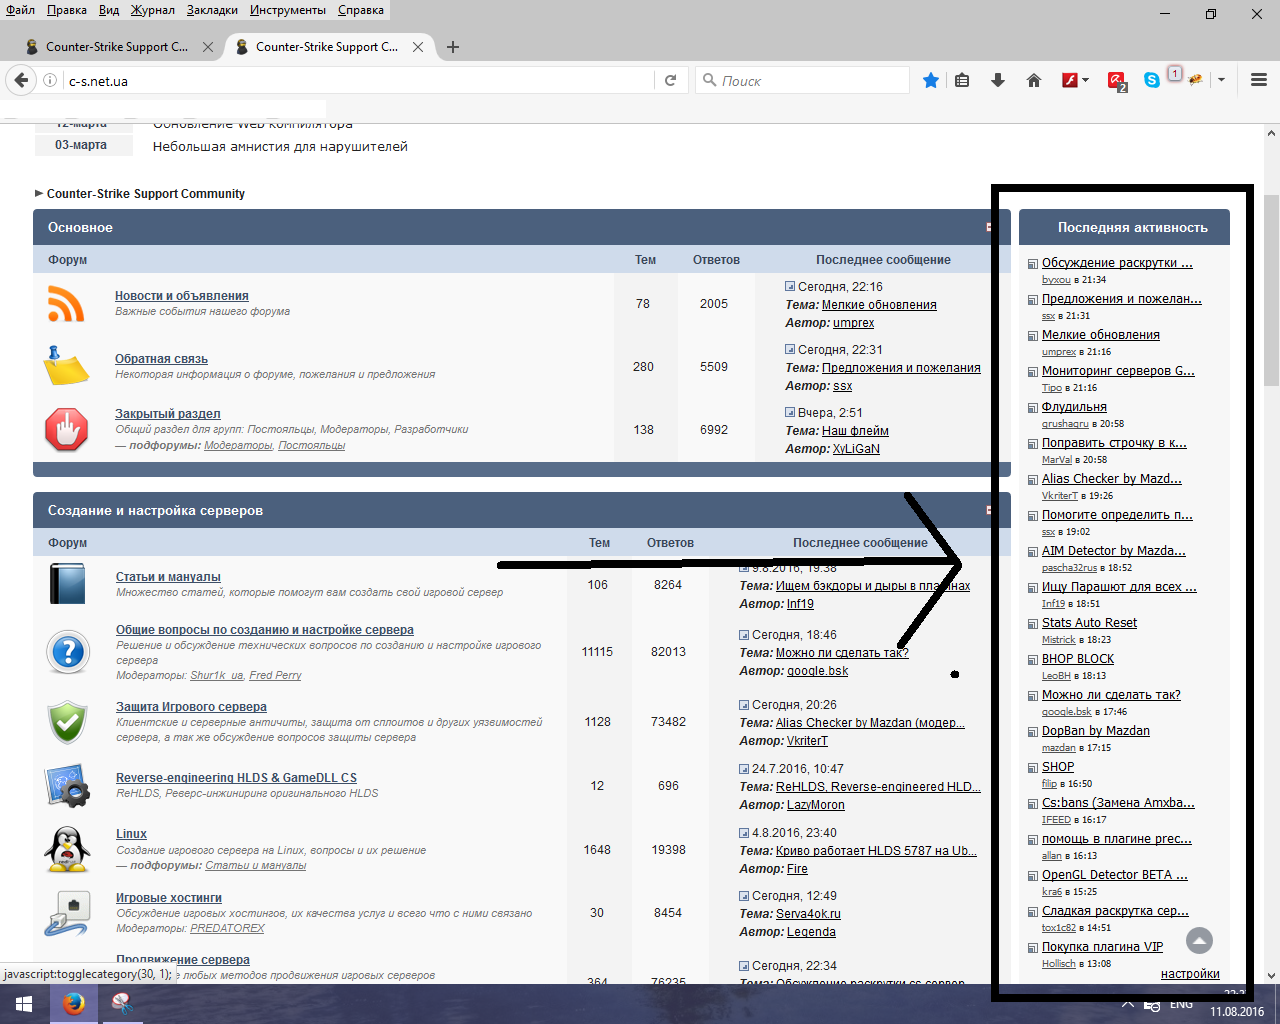The image size is (1280, 1024).
Task: Open the Закладки menu
Action: [x=212, y=10]
